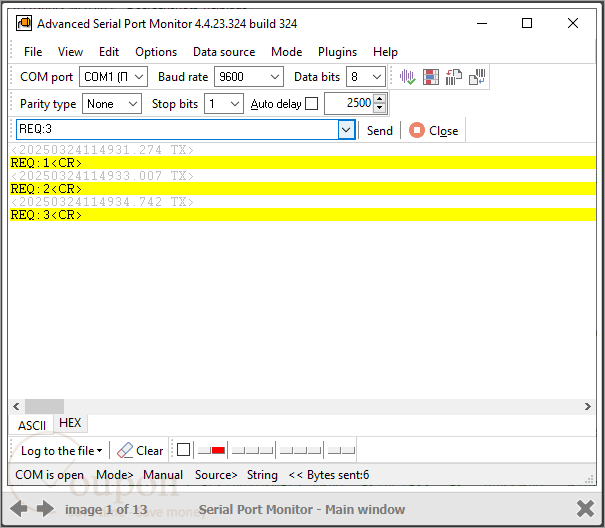Click the horizontal scrollbar thumb
The width and height of the screenshot is (605, 528).
(x=44, y=406)
